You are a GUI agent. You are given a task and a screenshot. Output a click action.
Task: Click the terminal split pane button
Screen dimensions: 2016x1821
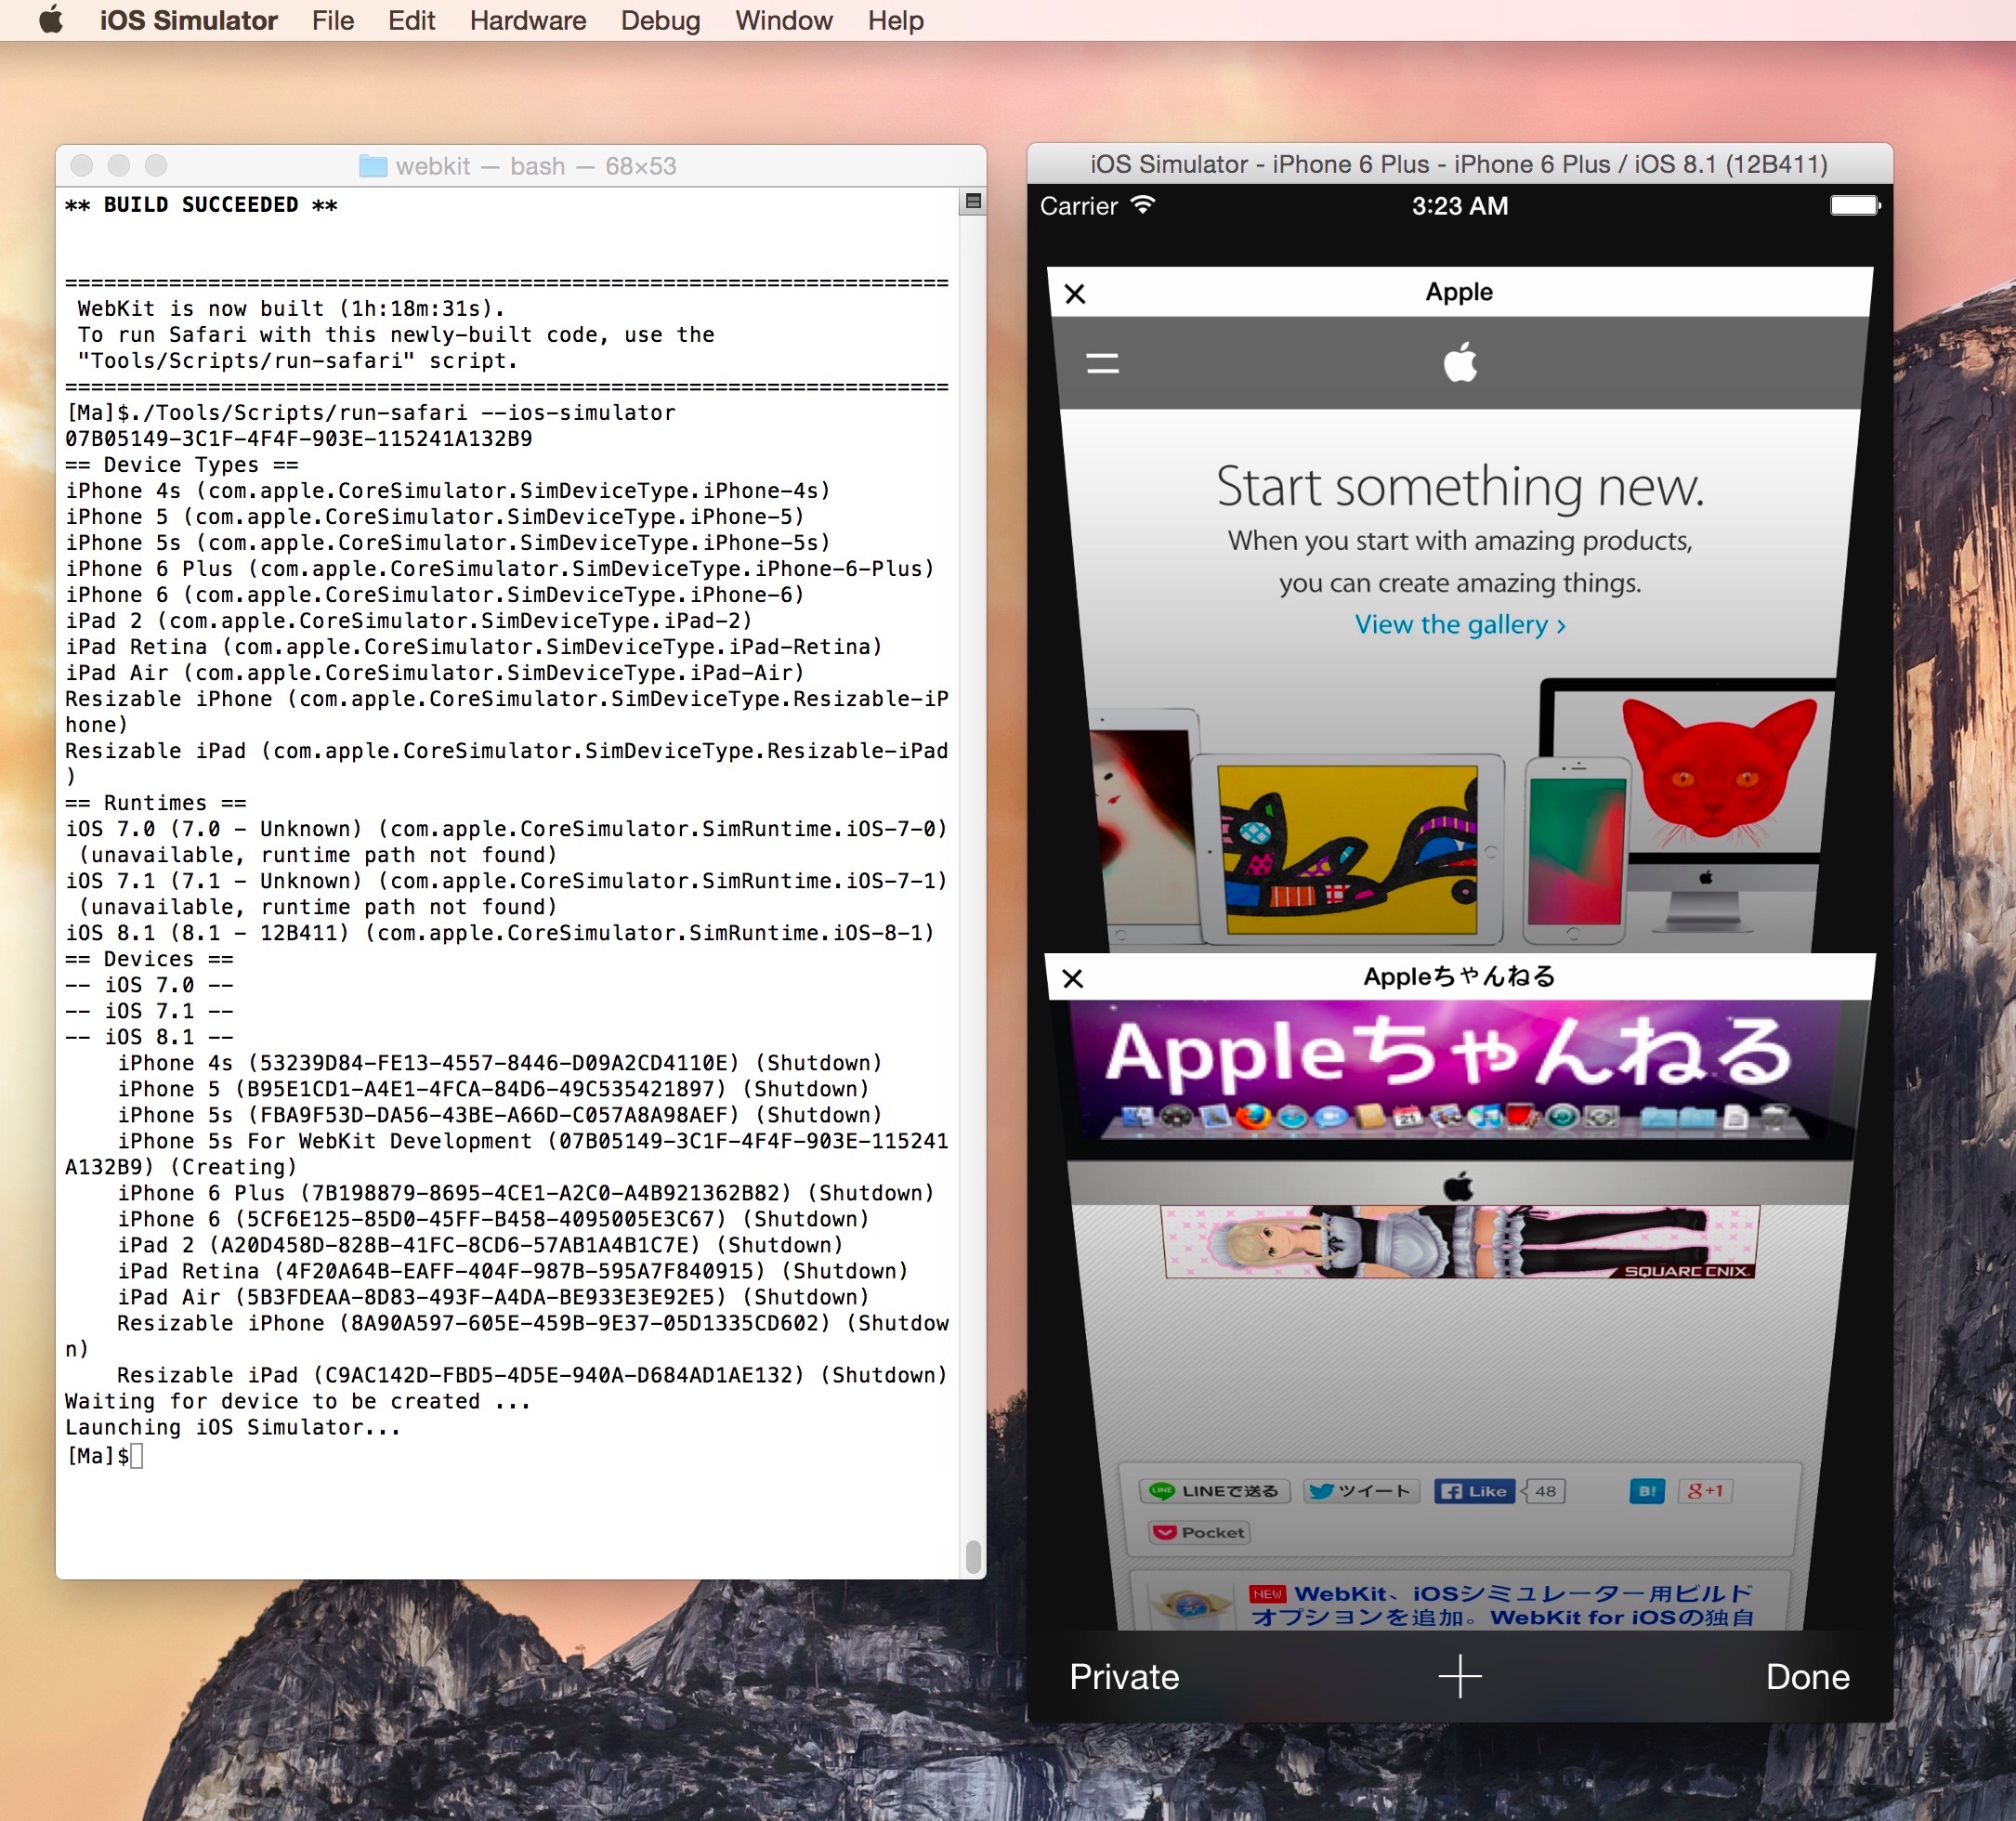973,202
